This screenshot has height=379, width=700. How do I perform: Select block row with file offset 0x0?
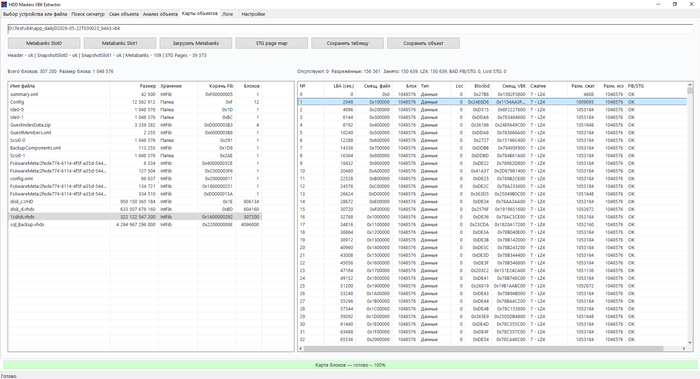tap(492, 94)
